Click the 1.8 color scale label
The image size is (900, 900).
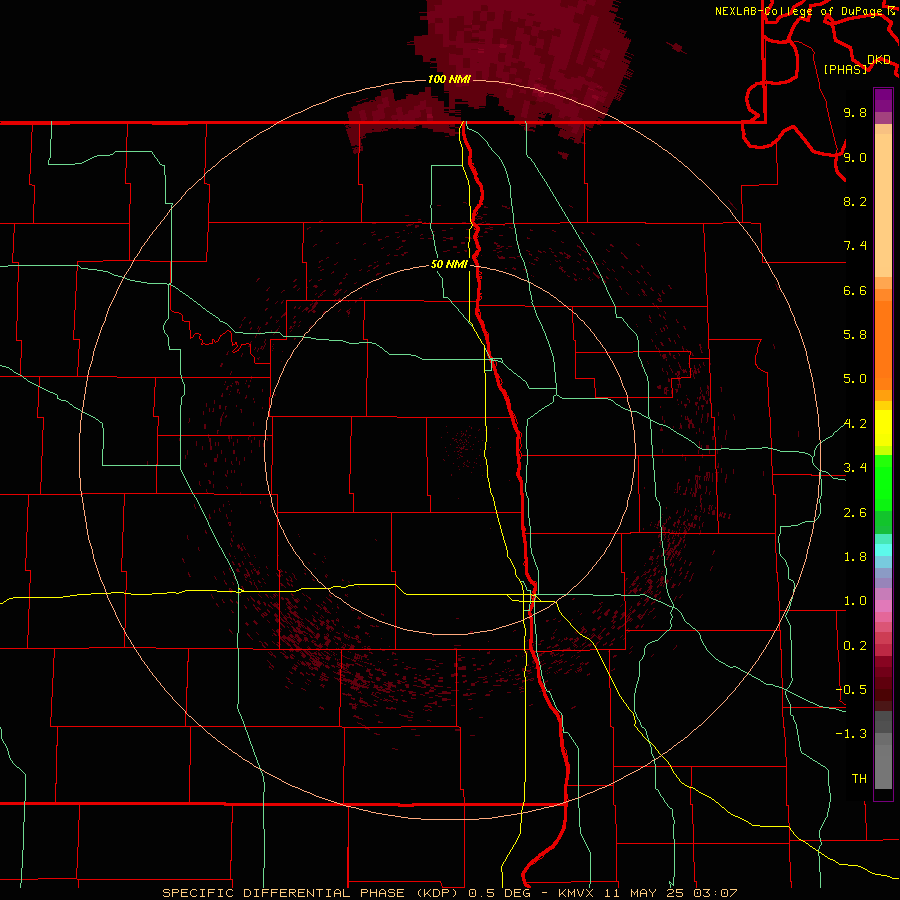click(855, 557)
